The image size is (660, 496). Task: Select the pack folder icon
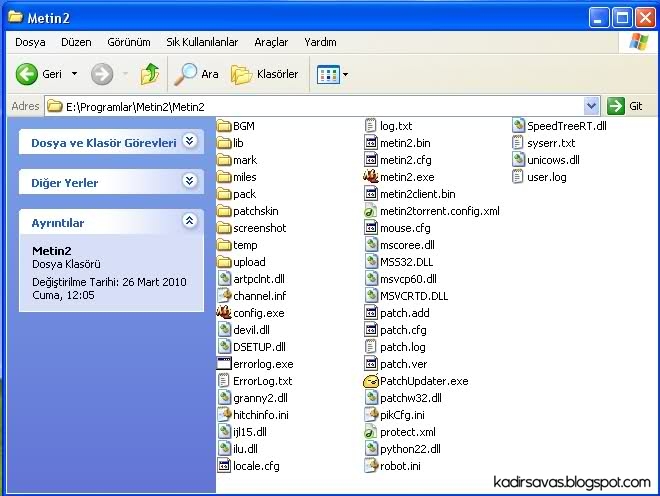224,194
